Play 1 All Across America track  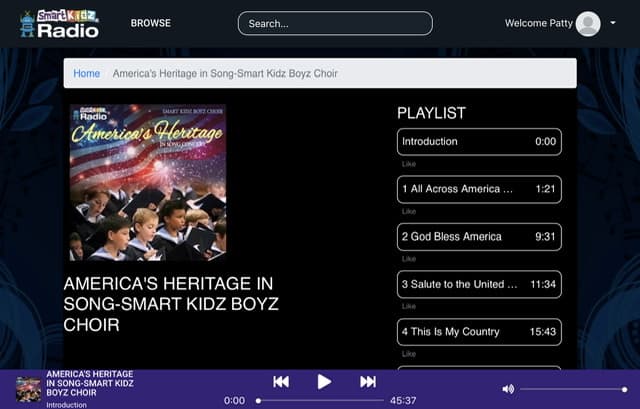tap(479, 189)
